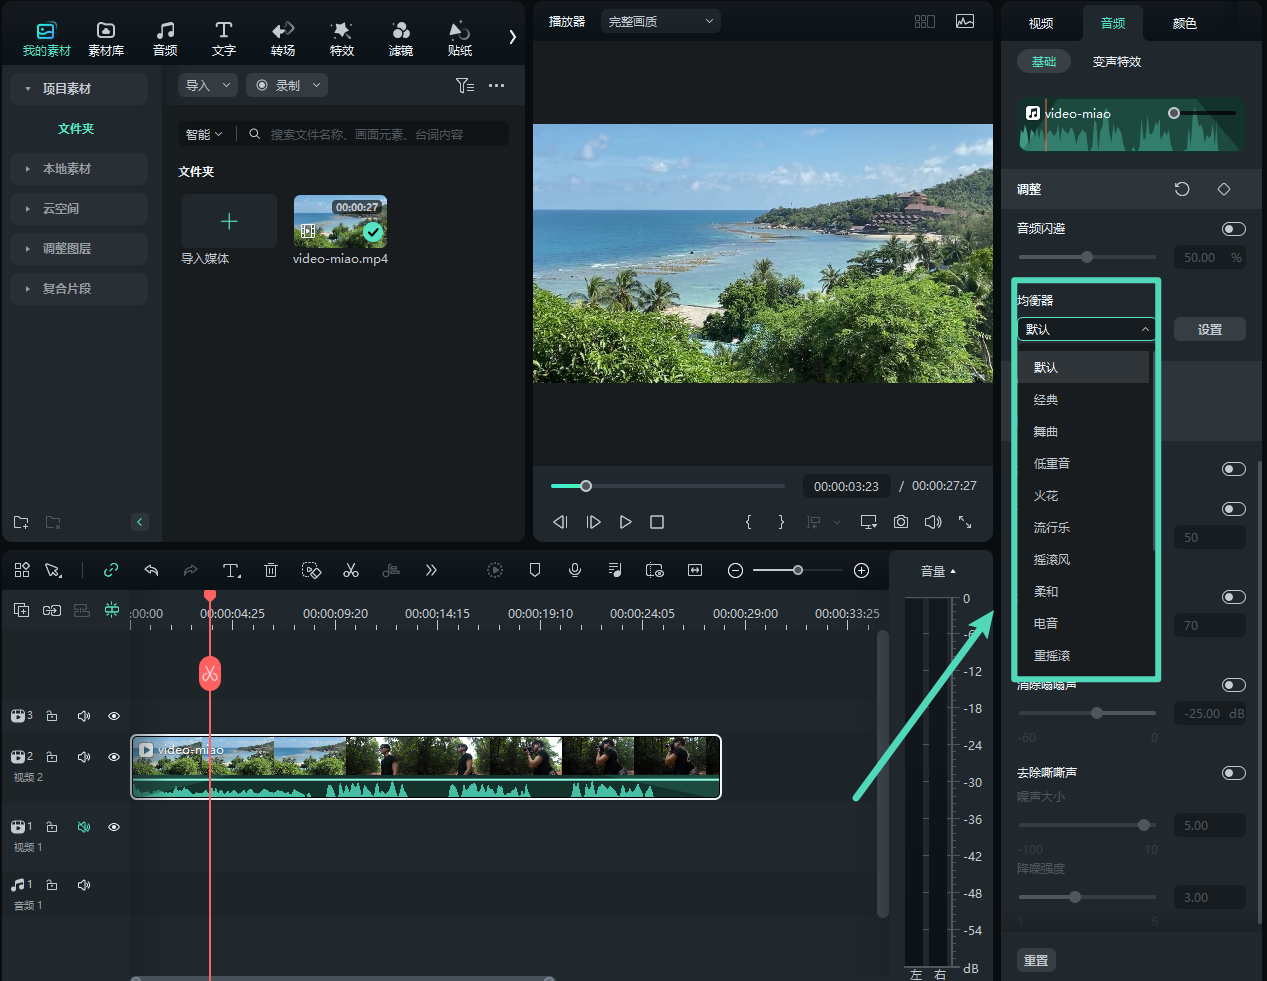The width and height of the screenshot is (1267, 981).
Task: Toggle the audio ducking (音频闪避) switch
Action: (1234, 229)
